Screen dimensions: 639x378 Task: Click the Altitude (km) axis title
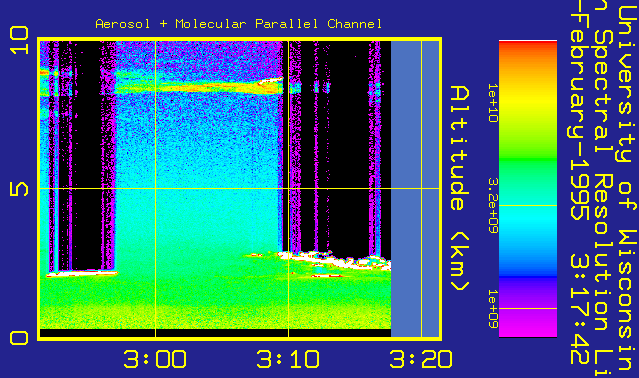(460, 188)
